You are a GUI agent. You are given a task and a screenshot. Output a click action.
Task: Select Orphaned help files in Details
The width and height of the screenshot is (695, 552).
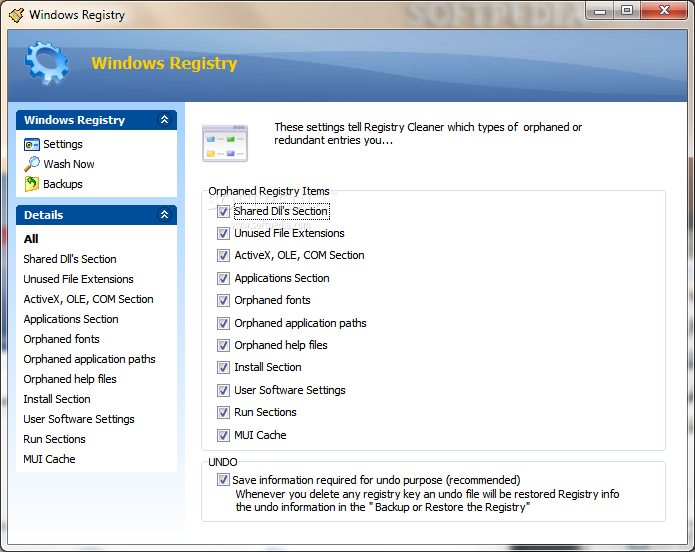pyautogui.click(x=70, y=379)
